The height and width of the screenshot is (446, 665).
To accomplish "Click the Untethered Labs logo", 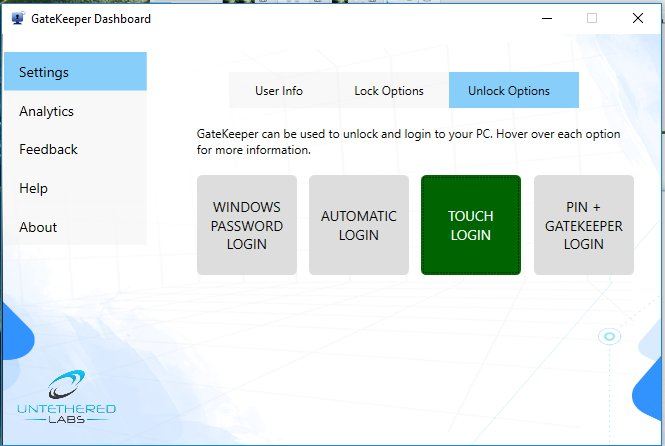I will click(x=67, y=397).
